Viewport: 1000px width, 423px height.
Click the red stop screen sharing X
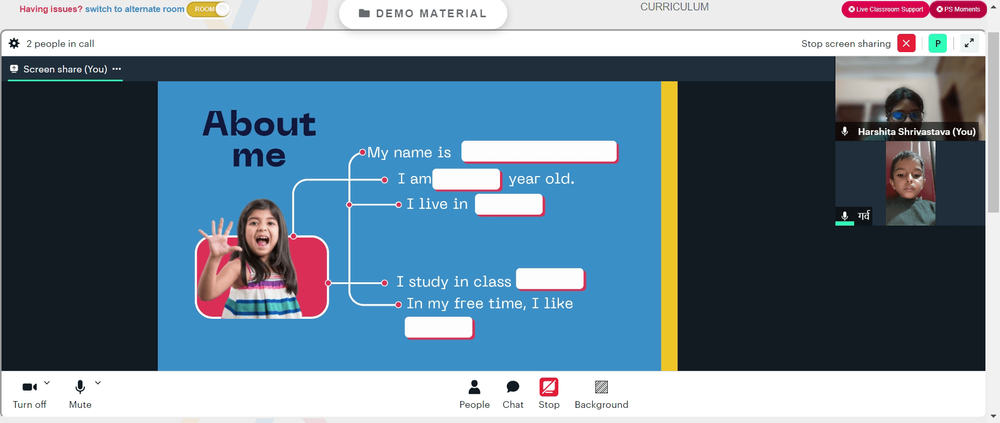pos(906,43)
